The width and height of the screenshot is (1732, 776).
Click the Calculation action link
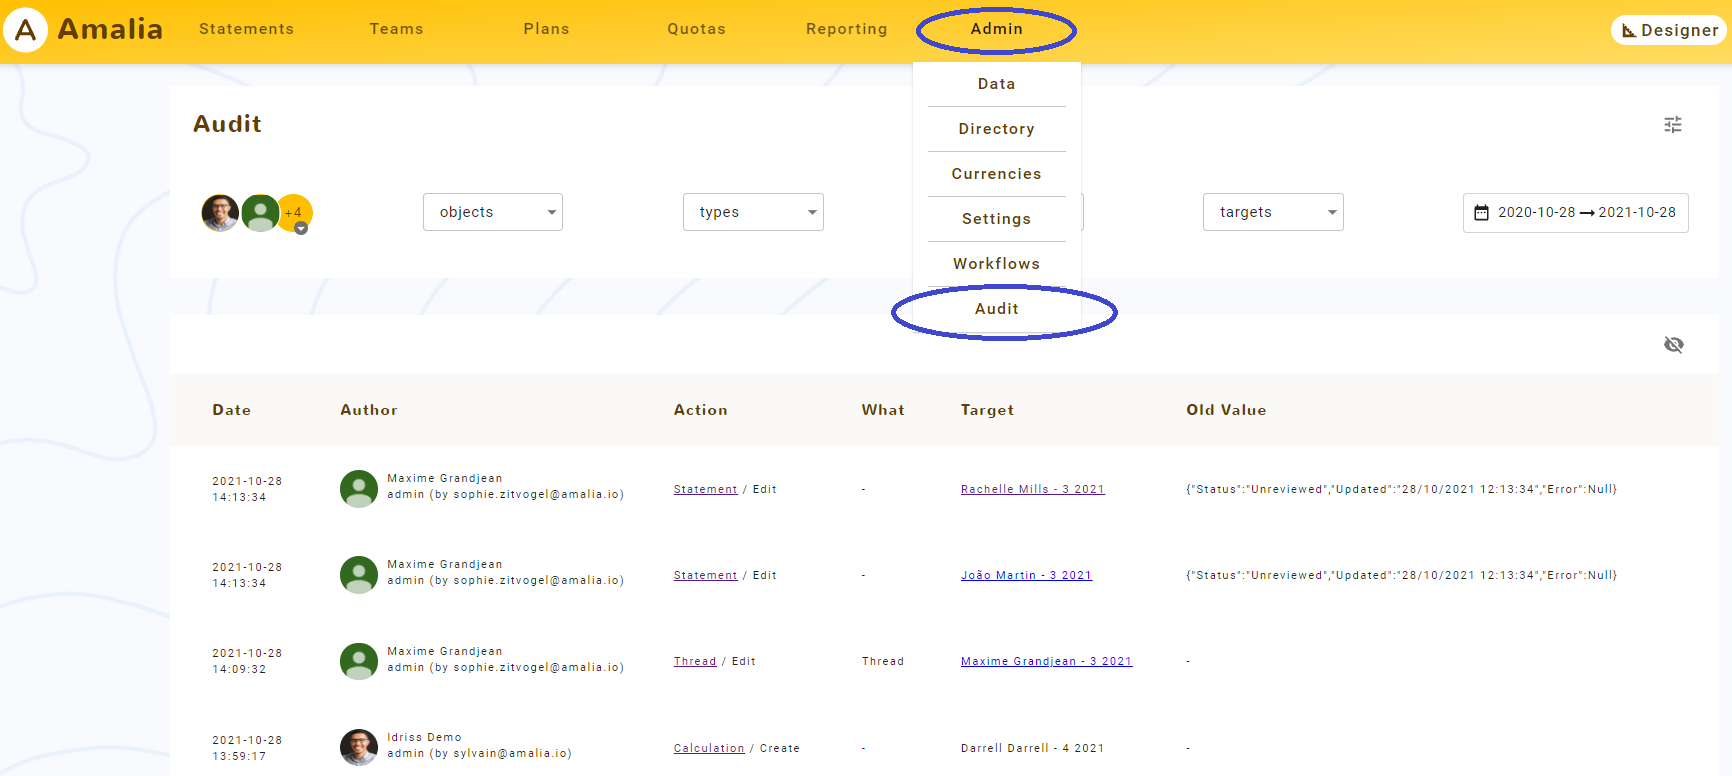tap(709, 748)
